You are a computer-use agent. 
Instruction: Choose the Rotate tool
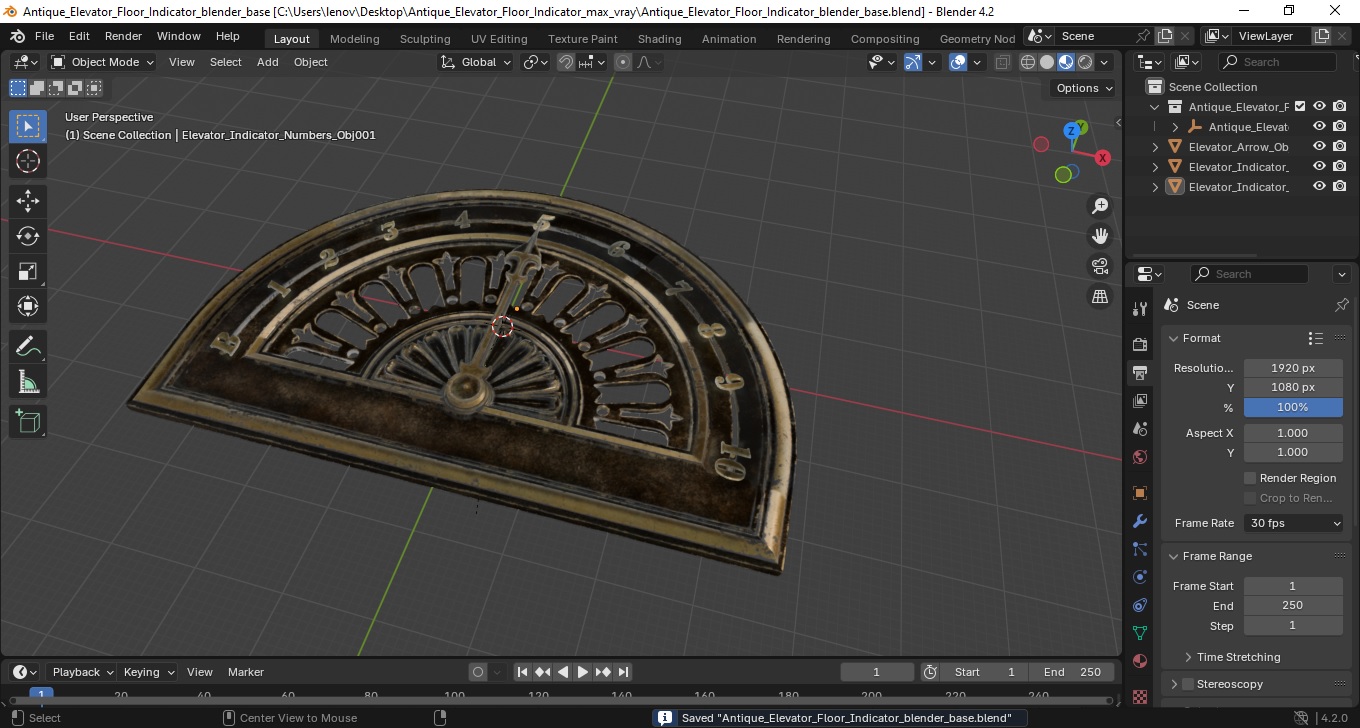click(28, 236)
